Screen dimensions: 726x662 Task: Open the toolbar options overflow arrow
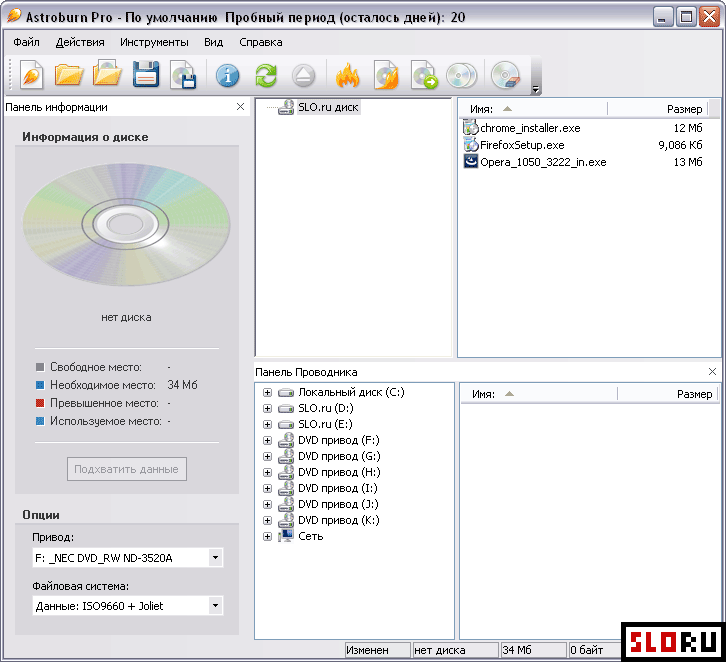pos(535,89)
